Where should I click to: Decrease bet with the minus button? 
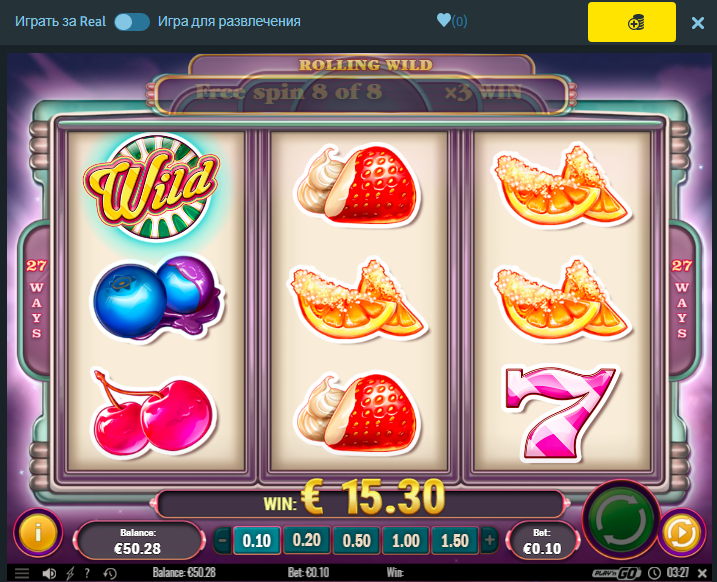click(223, 540)
